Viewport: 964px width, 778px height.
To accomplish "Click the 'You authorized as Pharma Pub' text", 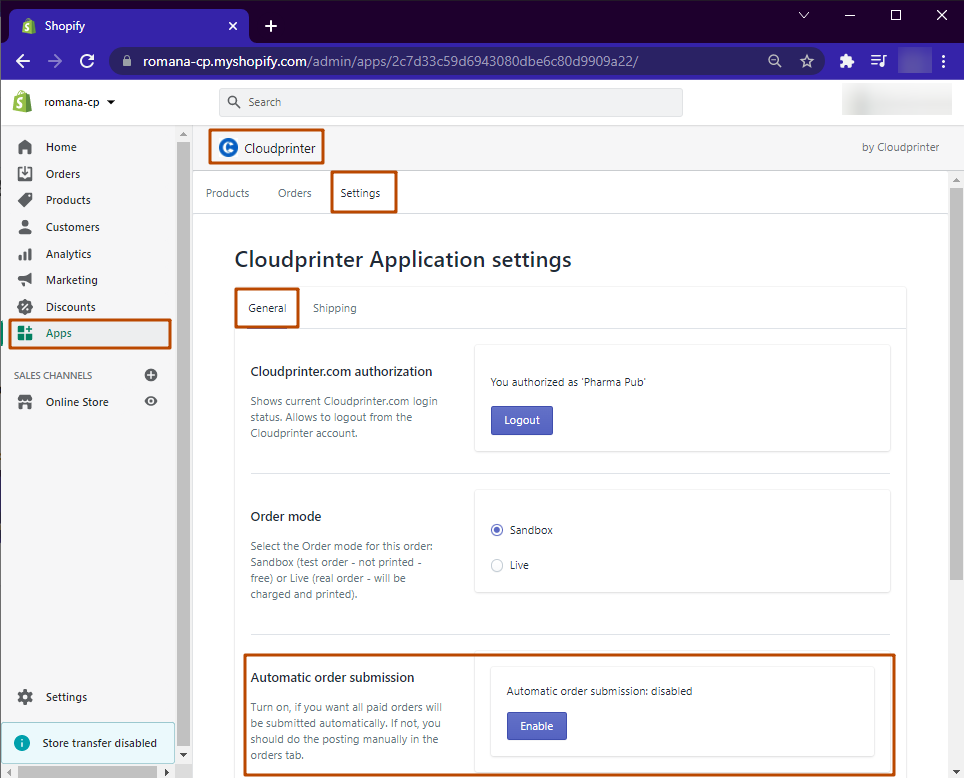I will [568, 382].
